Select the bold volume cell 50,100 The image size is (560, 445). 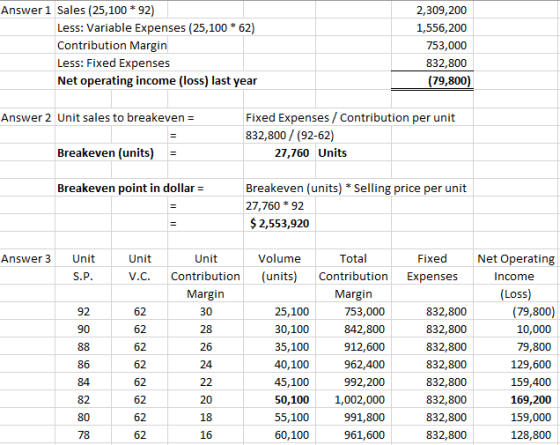click(x=292, y=400)
